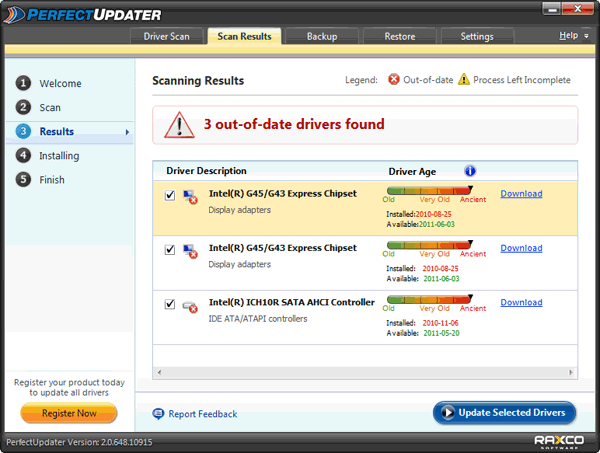Click the step 5 number circle beside Finish

coord(23,179)
